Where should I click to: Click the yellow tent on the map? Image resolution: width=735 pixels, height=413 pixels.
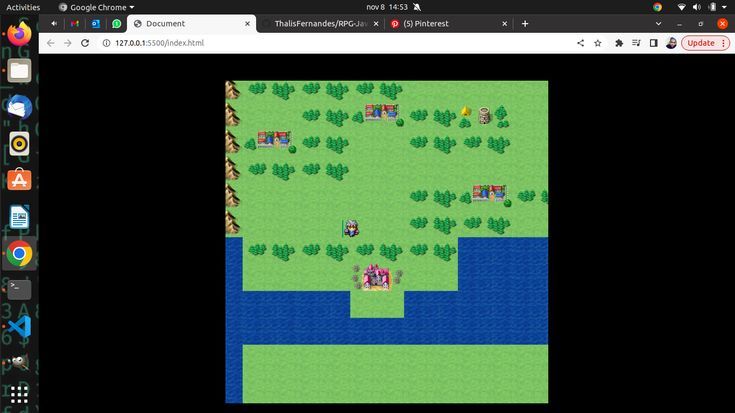click(x=465, y=111)
